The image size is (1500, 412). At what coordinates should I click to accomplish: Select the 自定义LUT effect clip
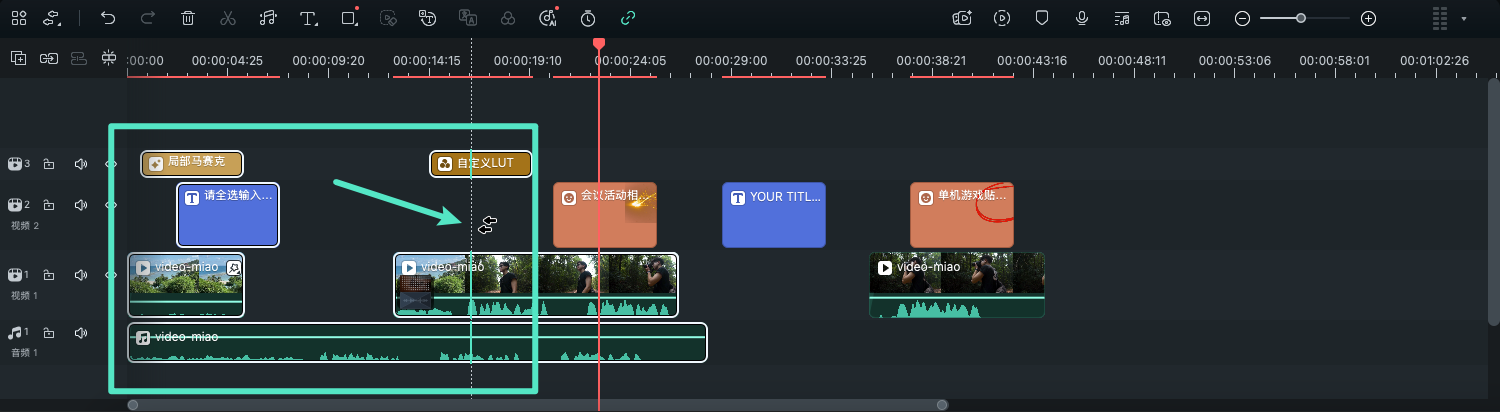[481, 164]
